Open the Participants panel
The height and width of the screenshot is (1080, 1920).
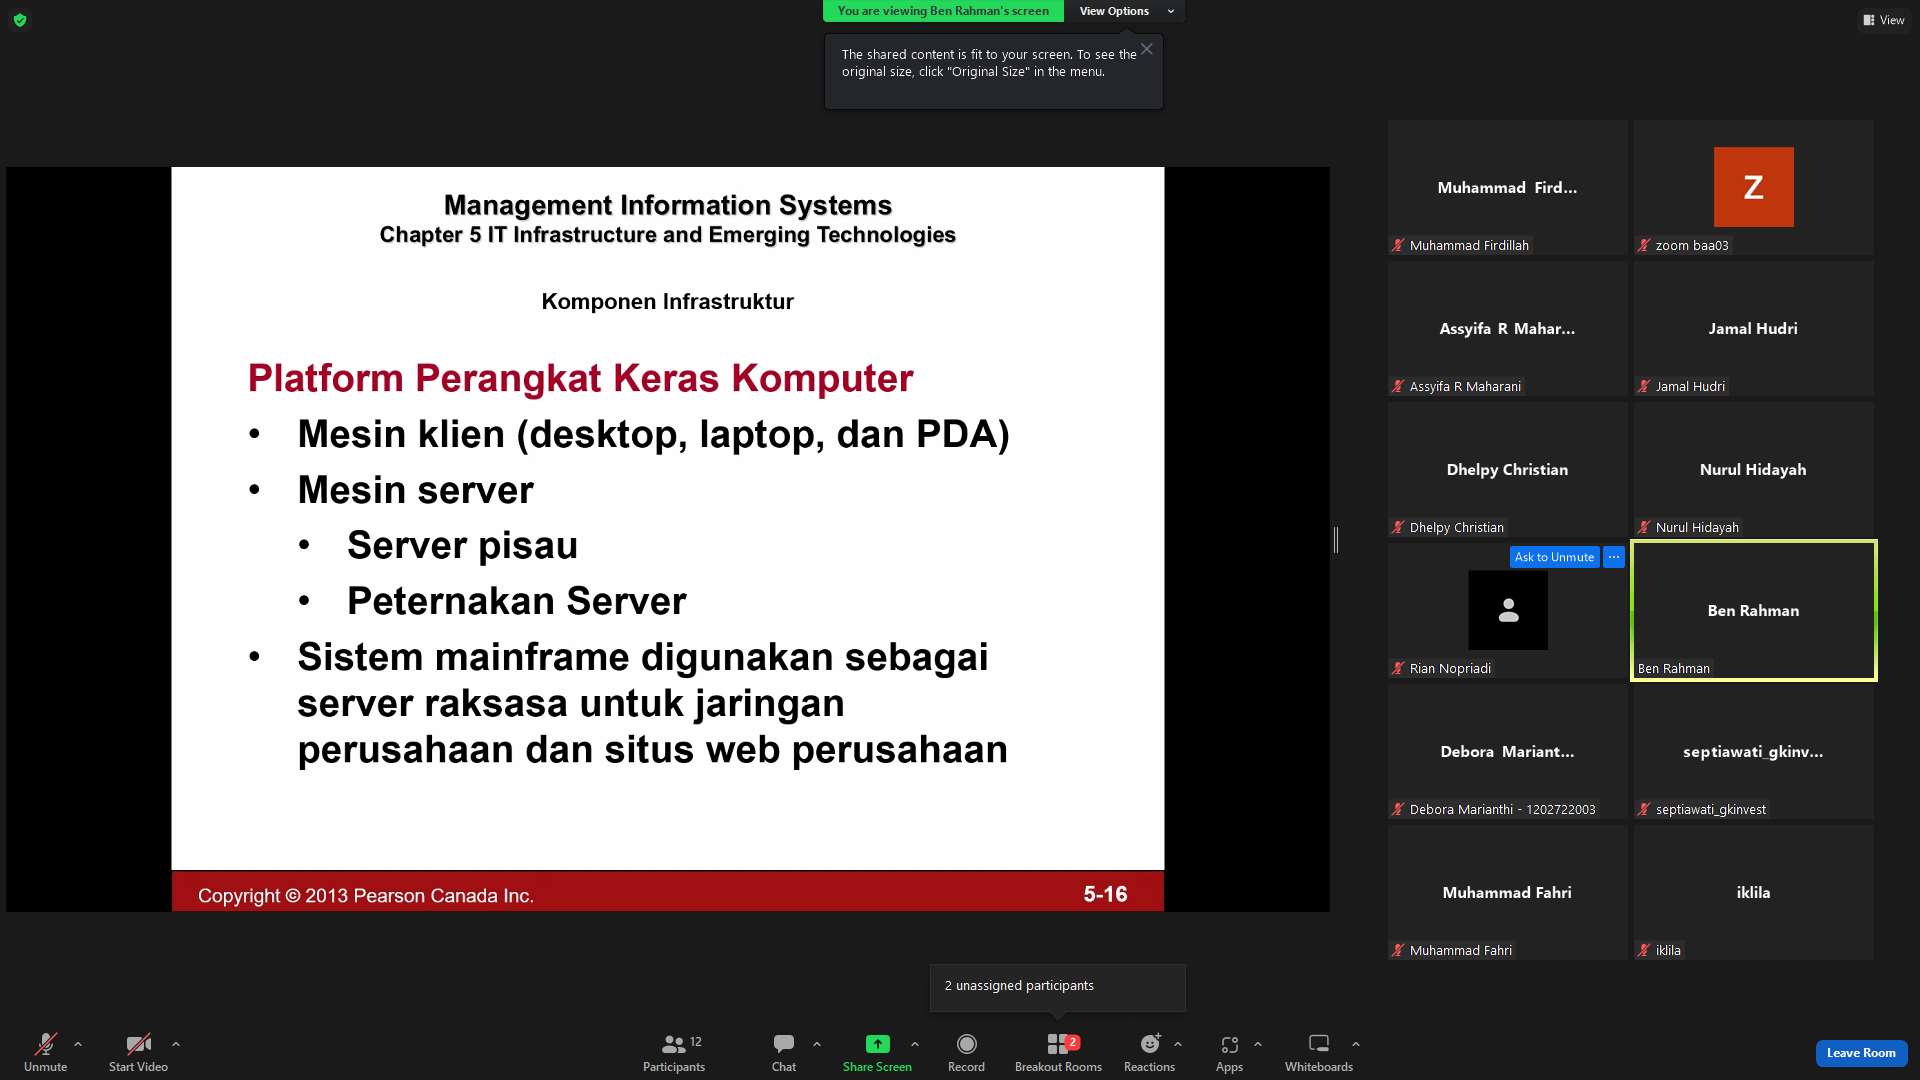coord(674,1052)
